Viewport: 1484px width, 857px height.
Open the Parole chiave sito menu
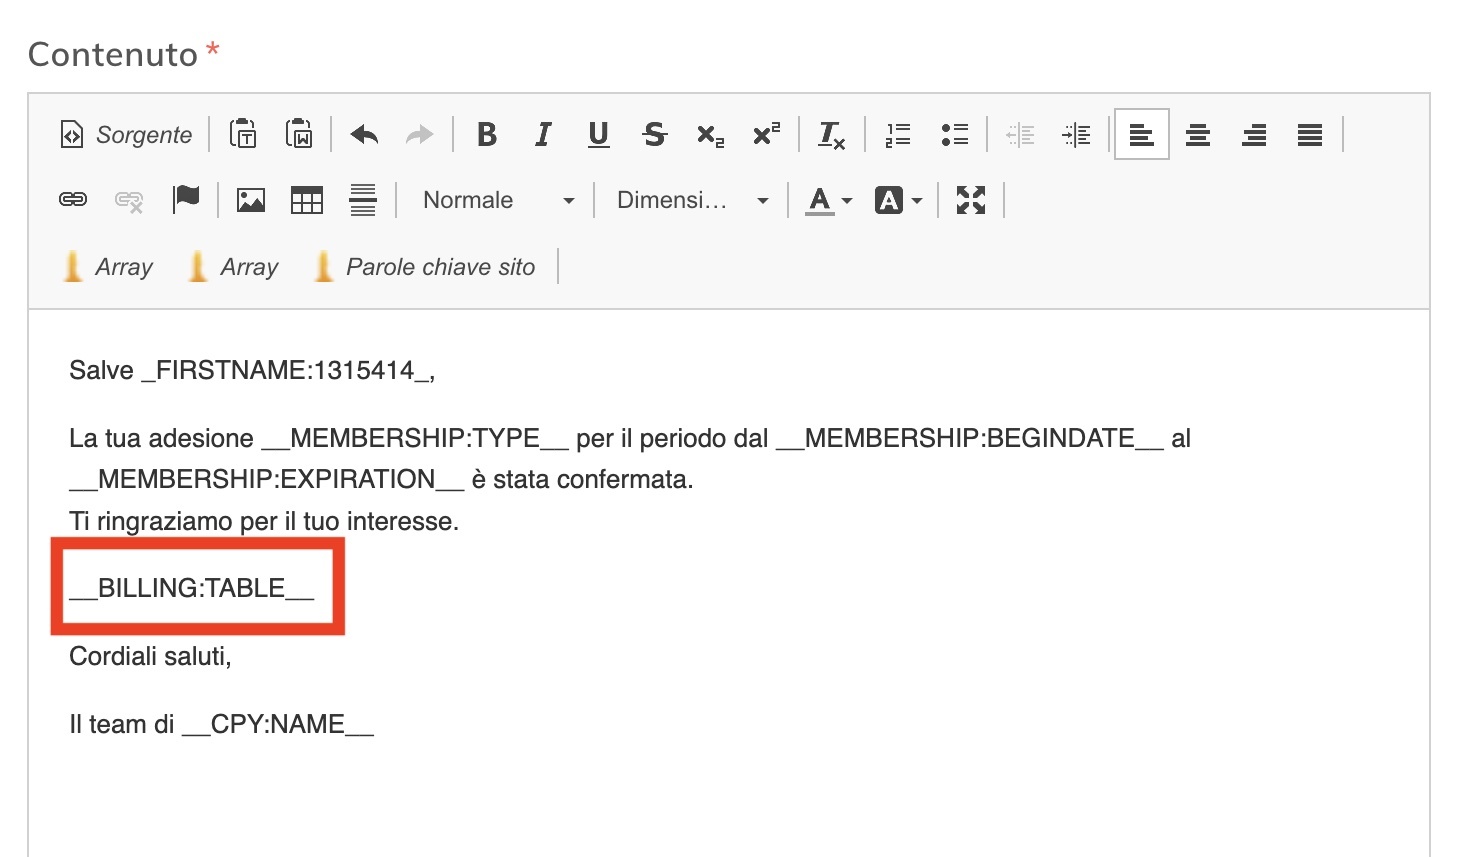click(425, 267)
